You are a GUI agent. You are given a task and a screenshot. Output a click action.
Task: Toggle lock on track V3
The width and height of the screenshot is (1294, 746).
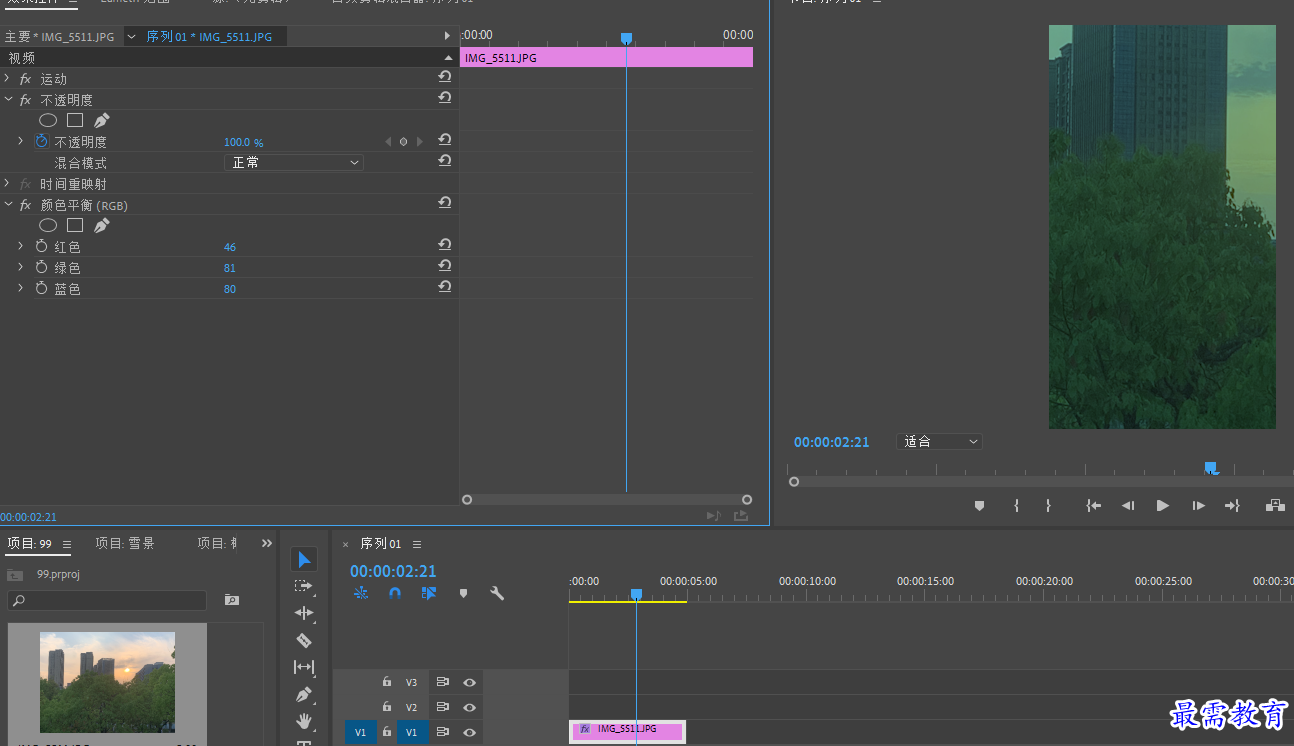point(387,682)
